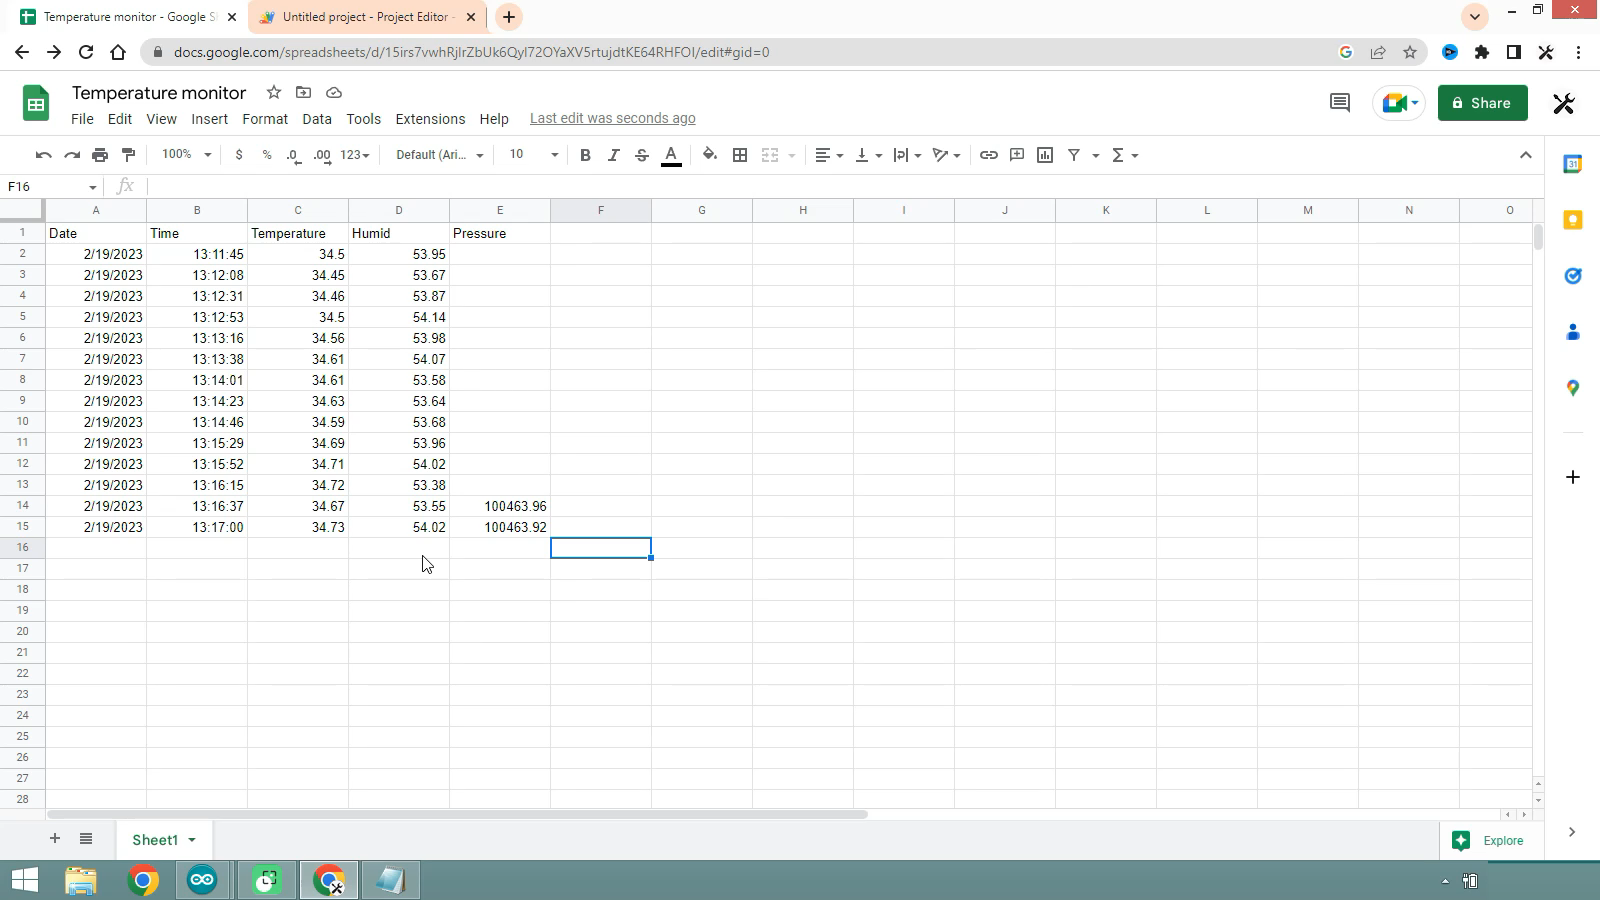Image resolution: width=1600 pixels, height=900 pixels.
Task: Click the Name box showing F16
Action: point(52,187)
